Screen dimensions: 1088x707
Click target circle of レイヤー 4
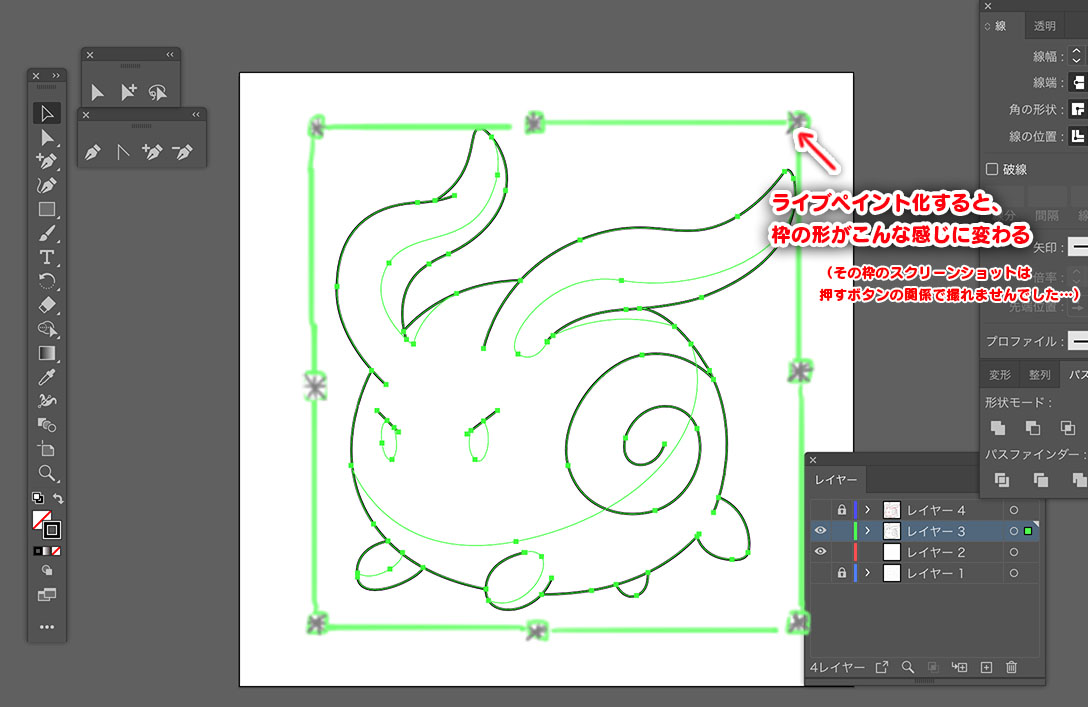point(1014,510)
